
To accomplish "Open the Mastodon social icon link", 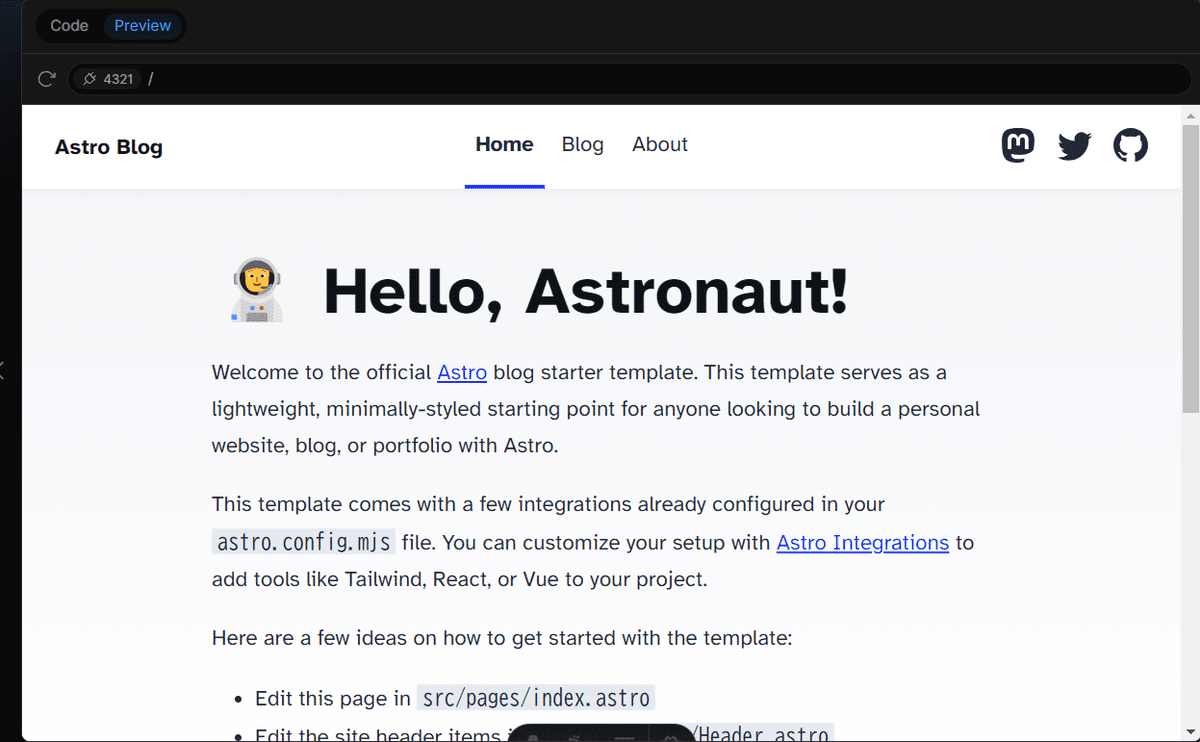I will [1018, 146].
